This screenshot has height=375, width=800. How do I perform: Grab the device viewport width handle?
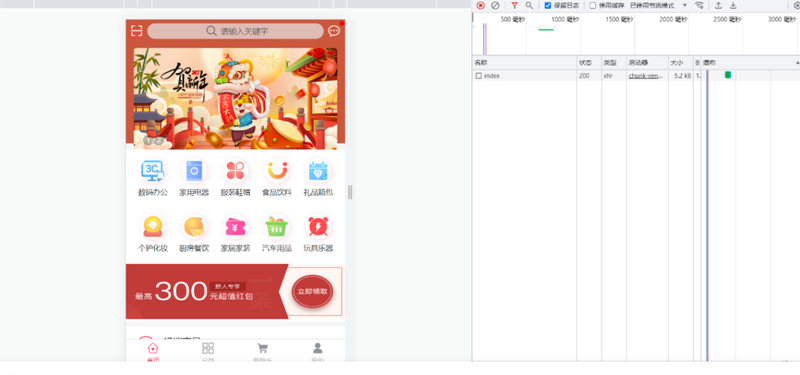pyautogui.click(x=350, y=192)
